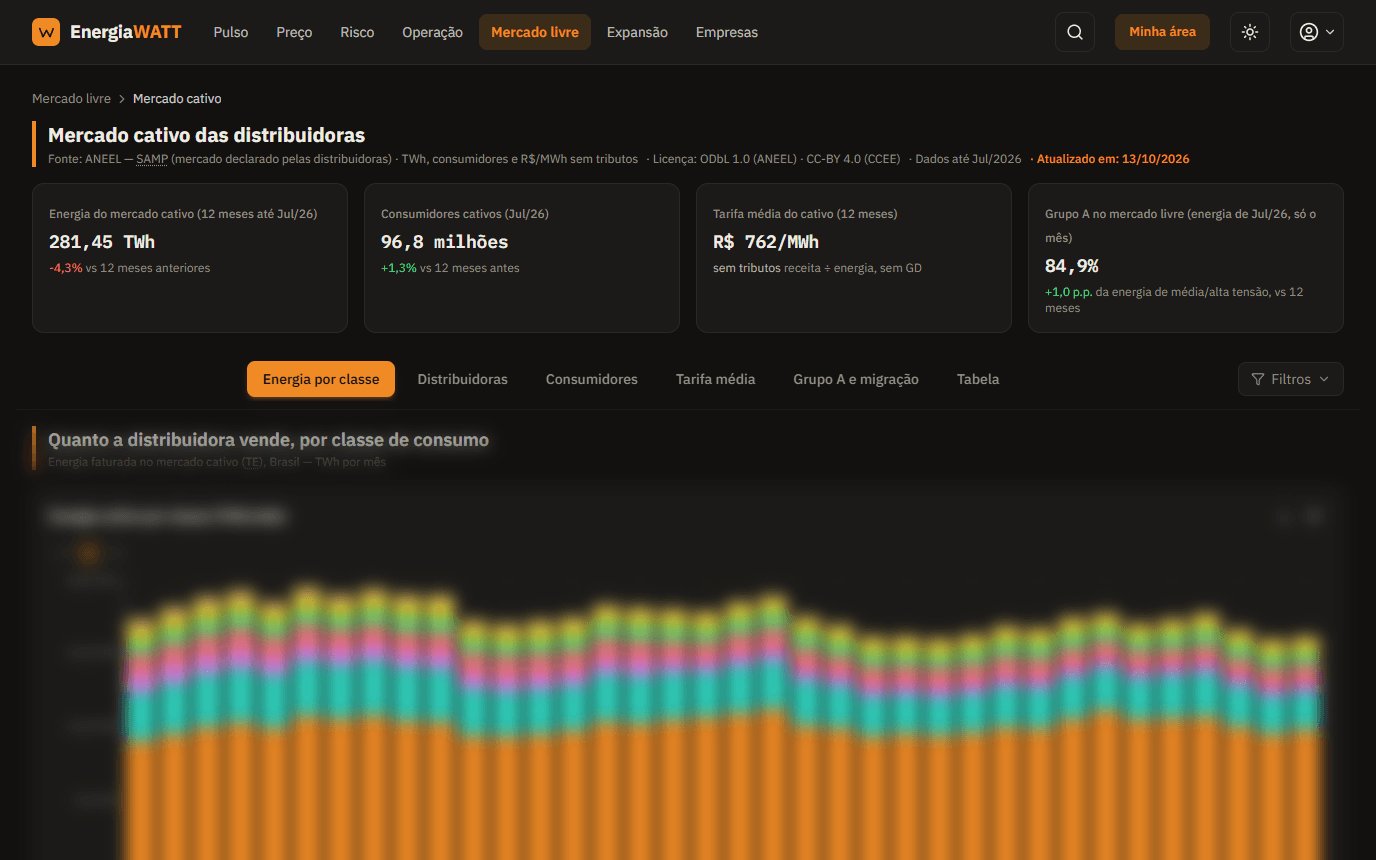The image size is (1376, 860).
Task: Click the Atualizado em: 13/10/2026 label
Action: (1113, 159)
